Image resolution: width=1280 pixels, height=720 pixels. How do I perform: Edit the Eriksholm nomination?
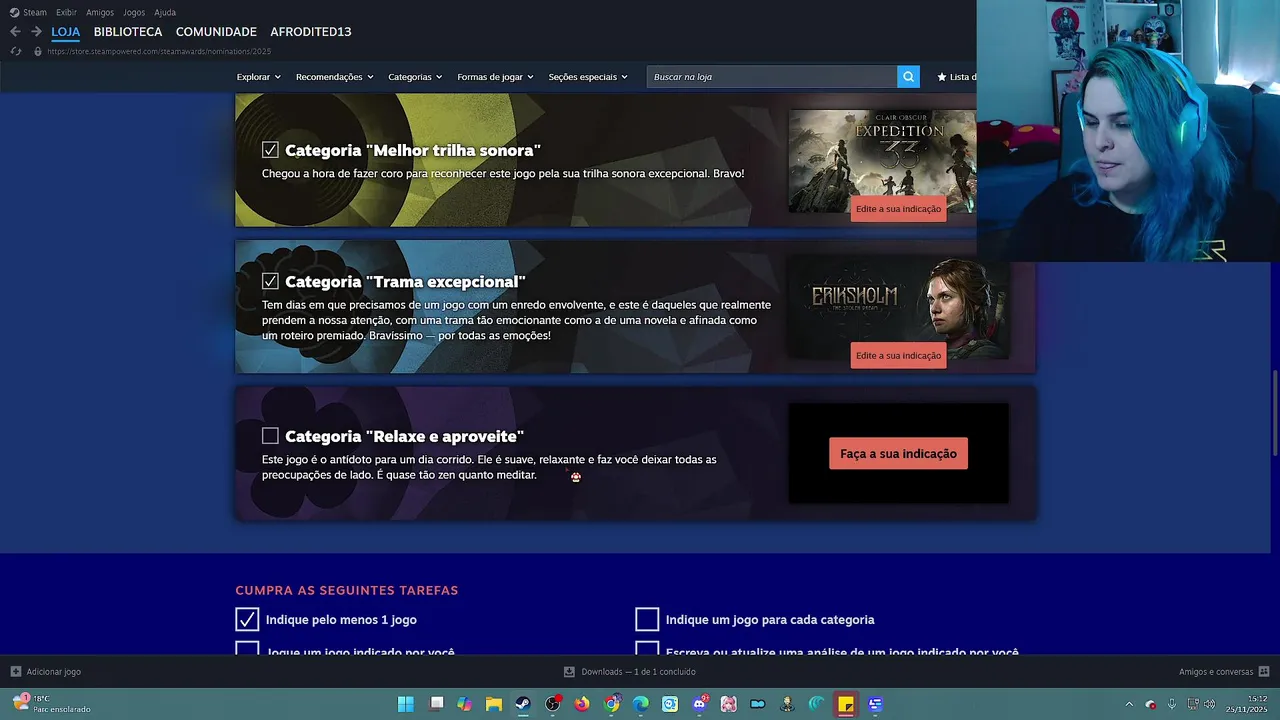(x=898, y=355)
